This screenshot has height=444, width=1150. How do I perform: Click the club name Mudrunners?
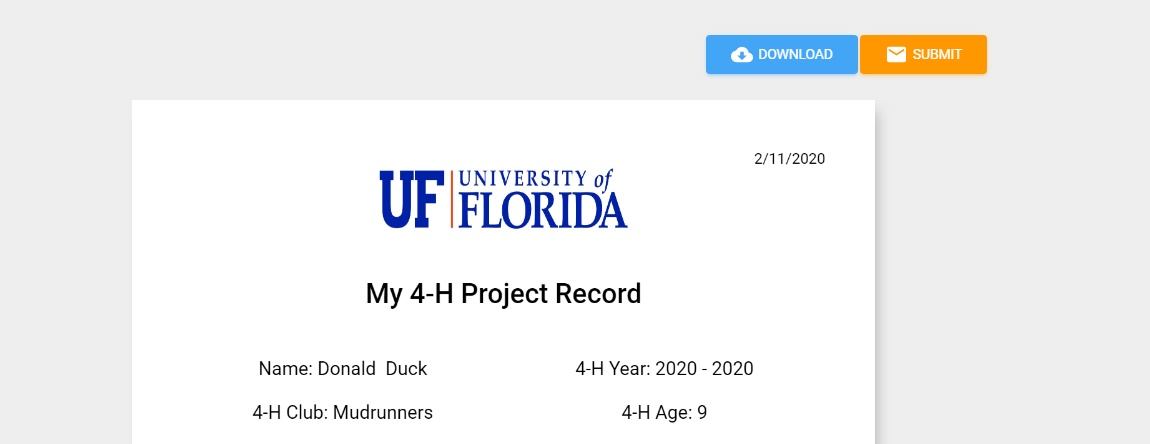[x=383, y=412]
